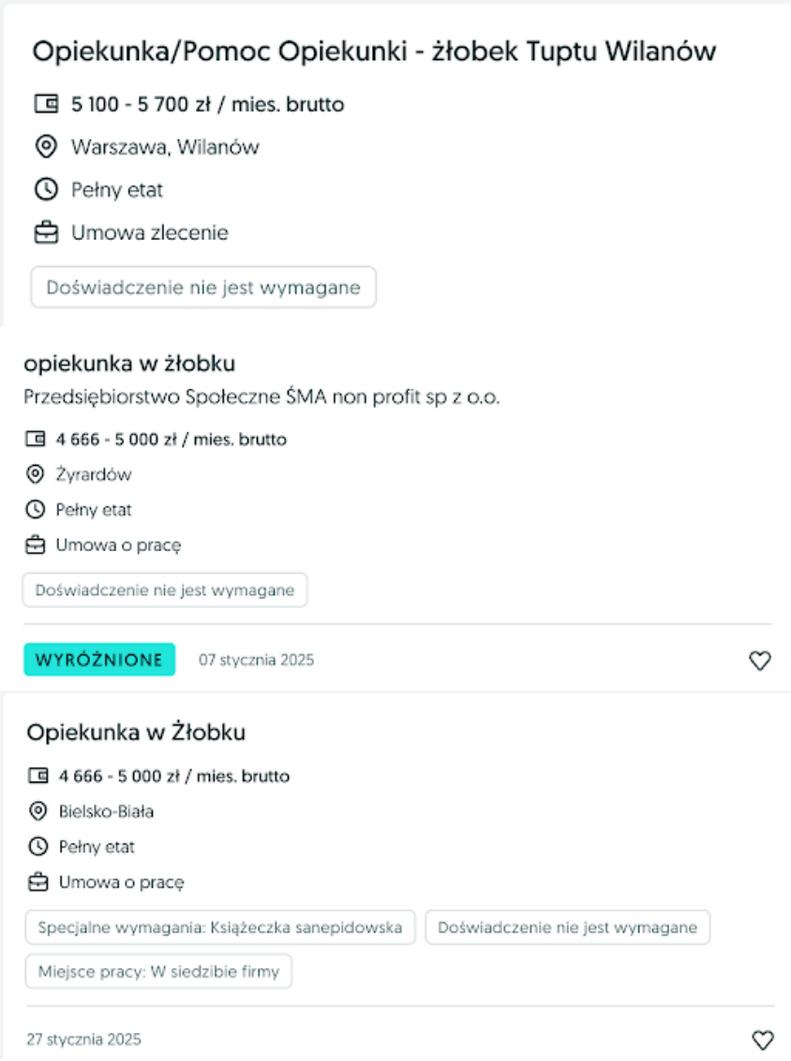Image resolution: width=791 pixels, height=1061 pixels.
Task: Click the Książeczka sanepidowska requirement tag
Action: 220,927
